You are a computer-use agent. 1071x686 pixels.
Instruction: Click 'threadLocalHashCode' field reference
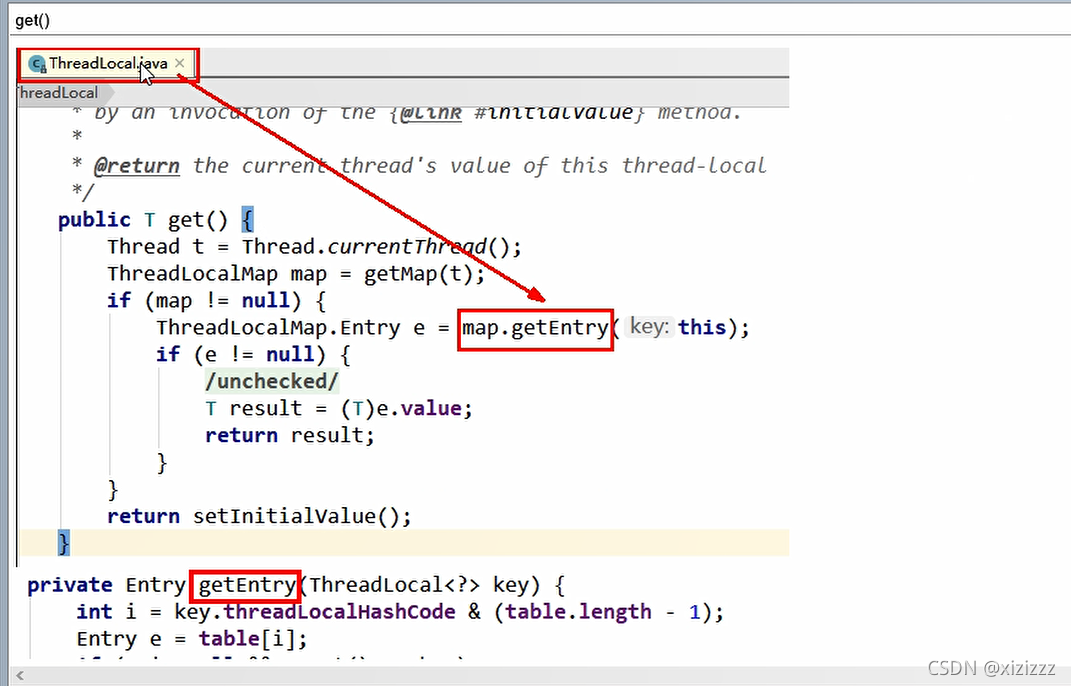click(339, 612)
